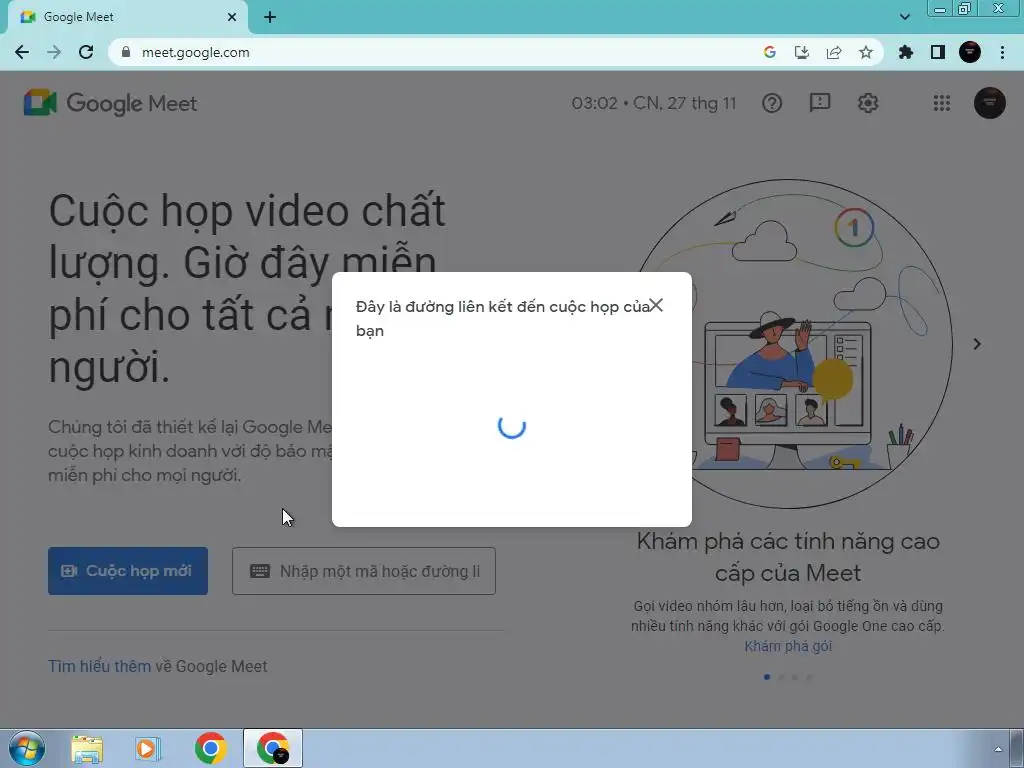
Task: Click the meeting code input field
Action: (x=364, y=571)
